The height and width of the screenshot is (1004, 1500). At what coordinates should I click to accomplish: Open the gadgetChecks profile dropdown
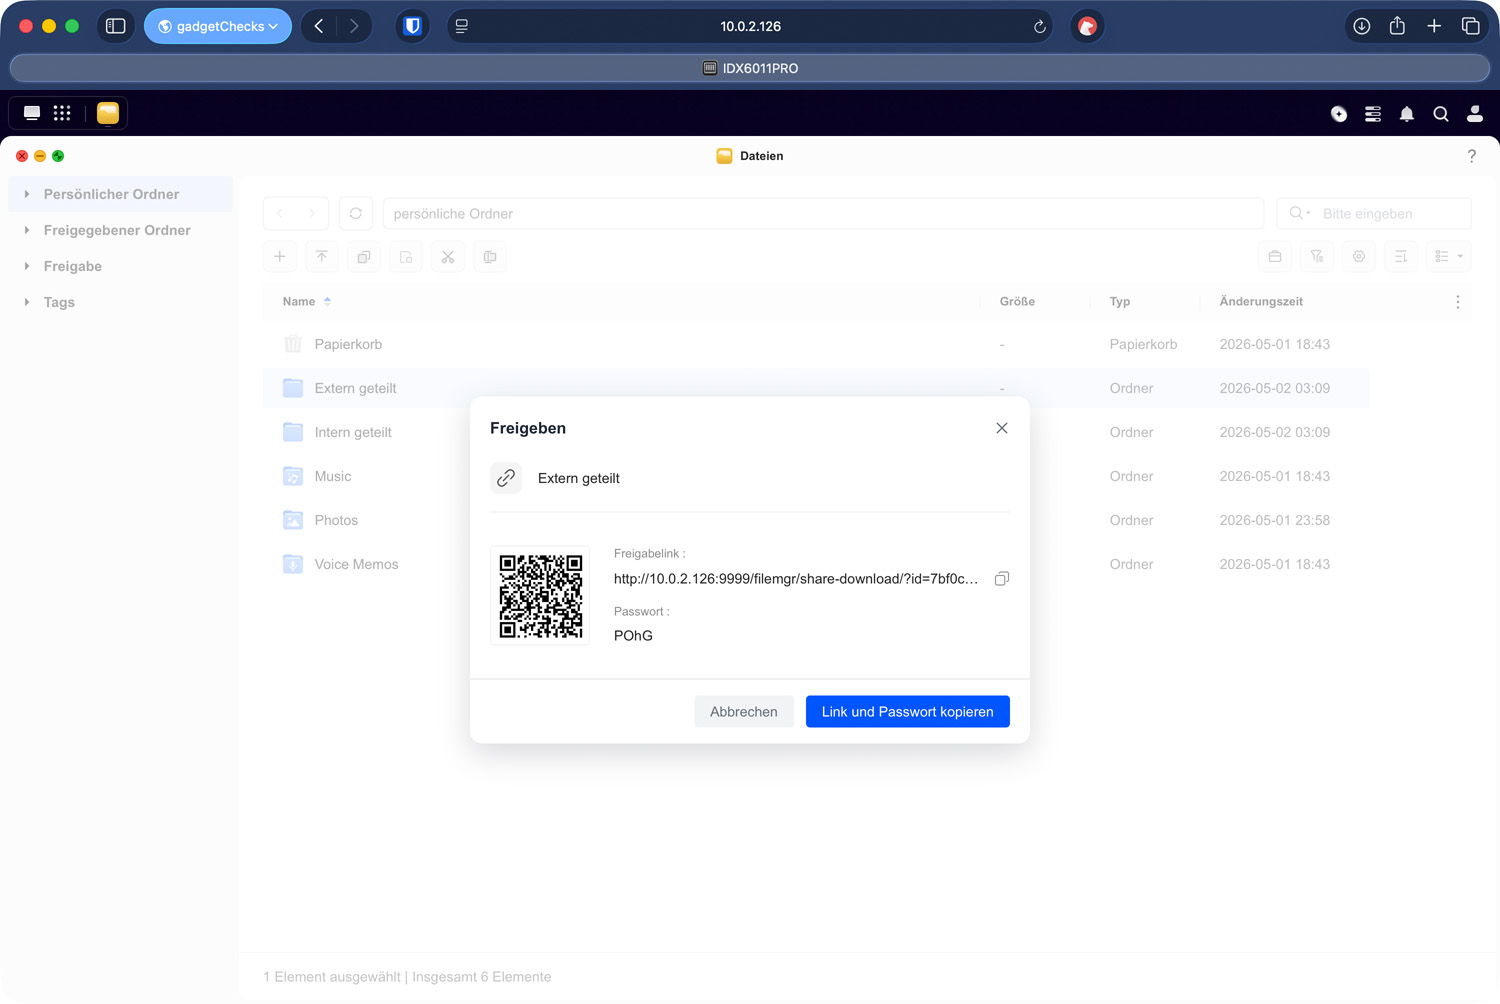click(x=218, y=26)
